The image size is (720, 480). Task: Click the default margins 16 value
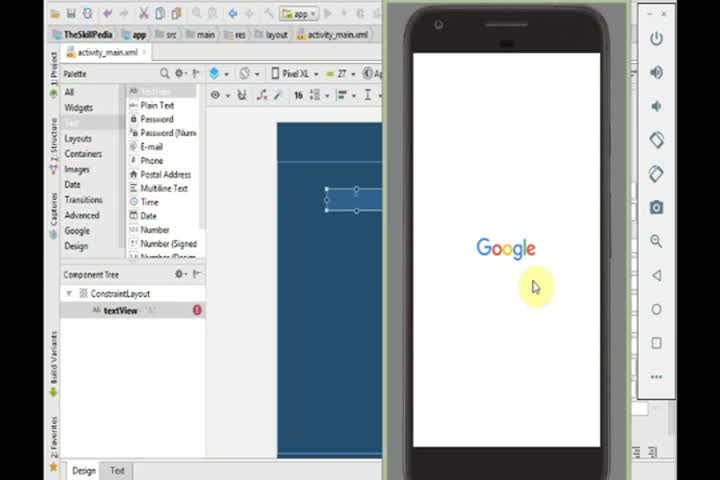[298, 95]
